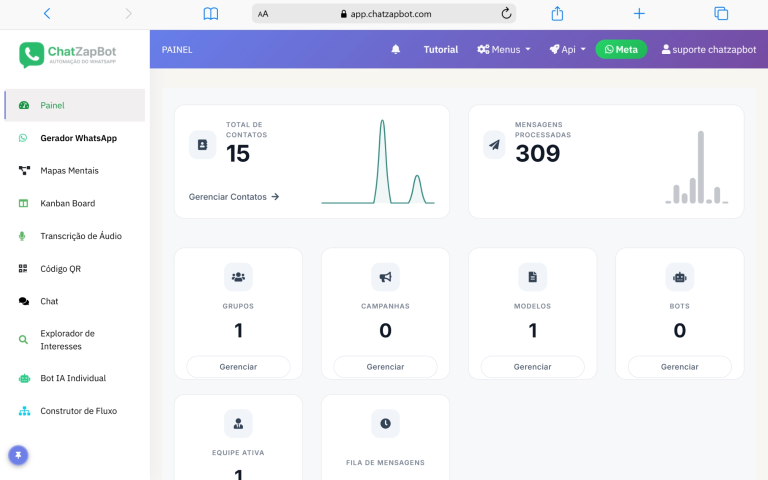
Task: Tap the Safari share icon
Action: point(558,14)
